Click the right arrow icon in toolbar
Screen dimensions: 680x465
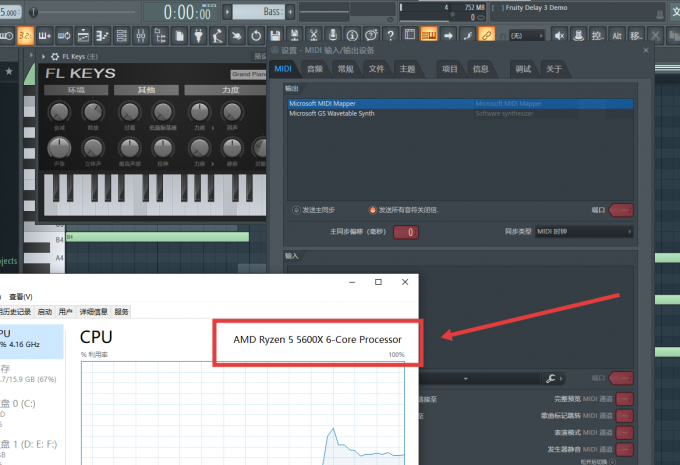(x=448, y=35)
